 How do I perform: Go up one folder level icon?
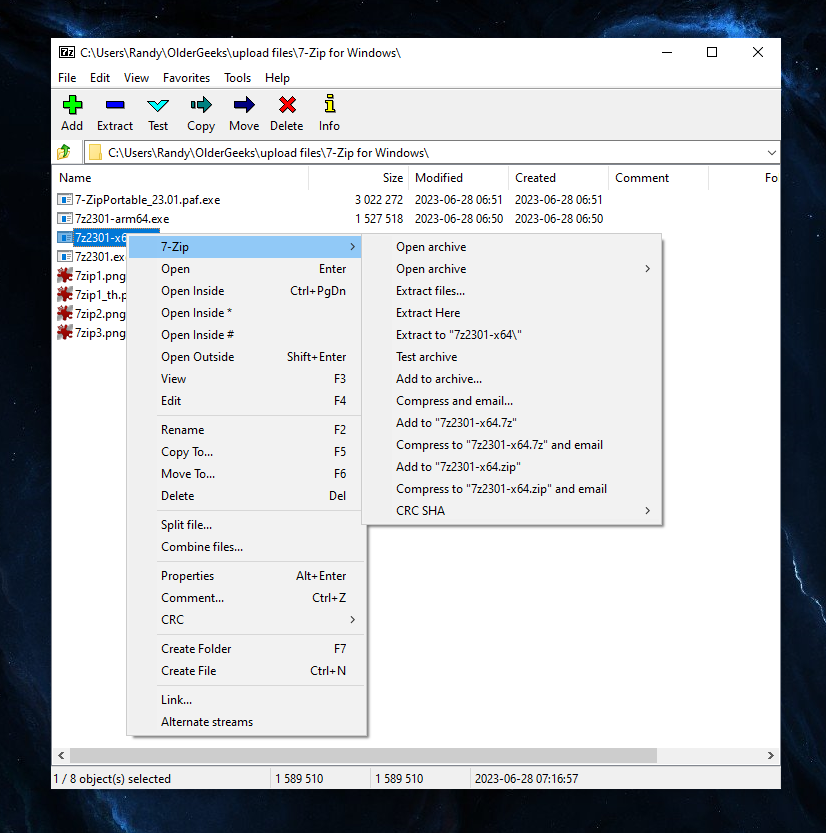[64, 152]
